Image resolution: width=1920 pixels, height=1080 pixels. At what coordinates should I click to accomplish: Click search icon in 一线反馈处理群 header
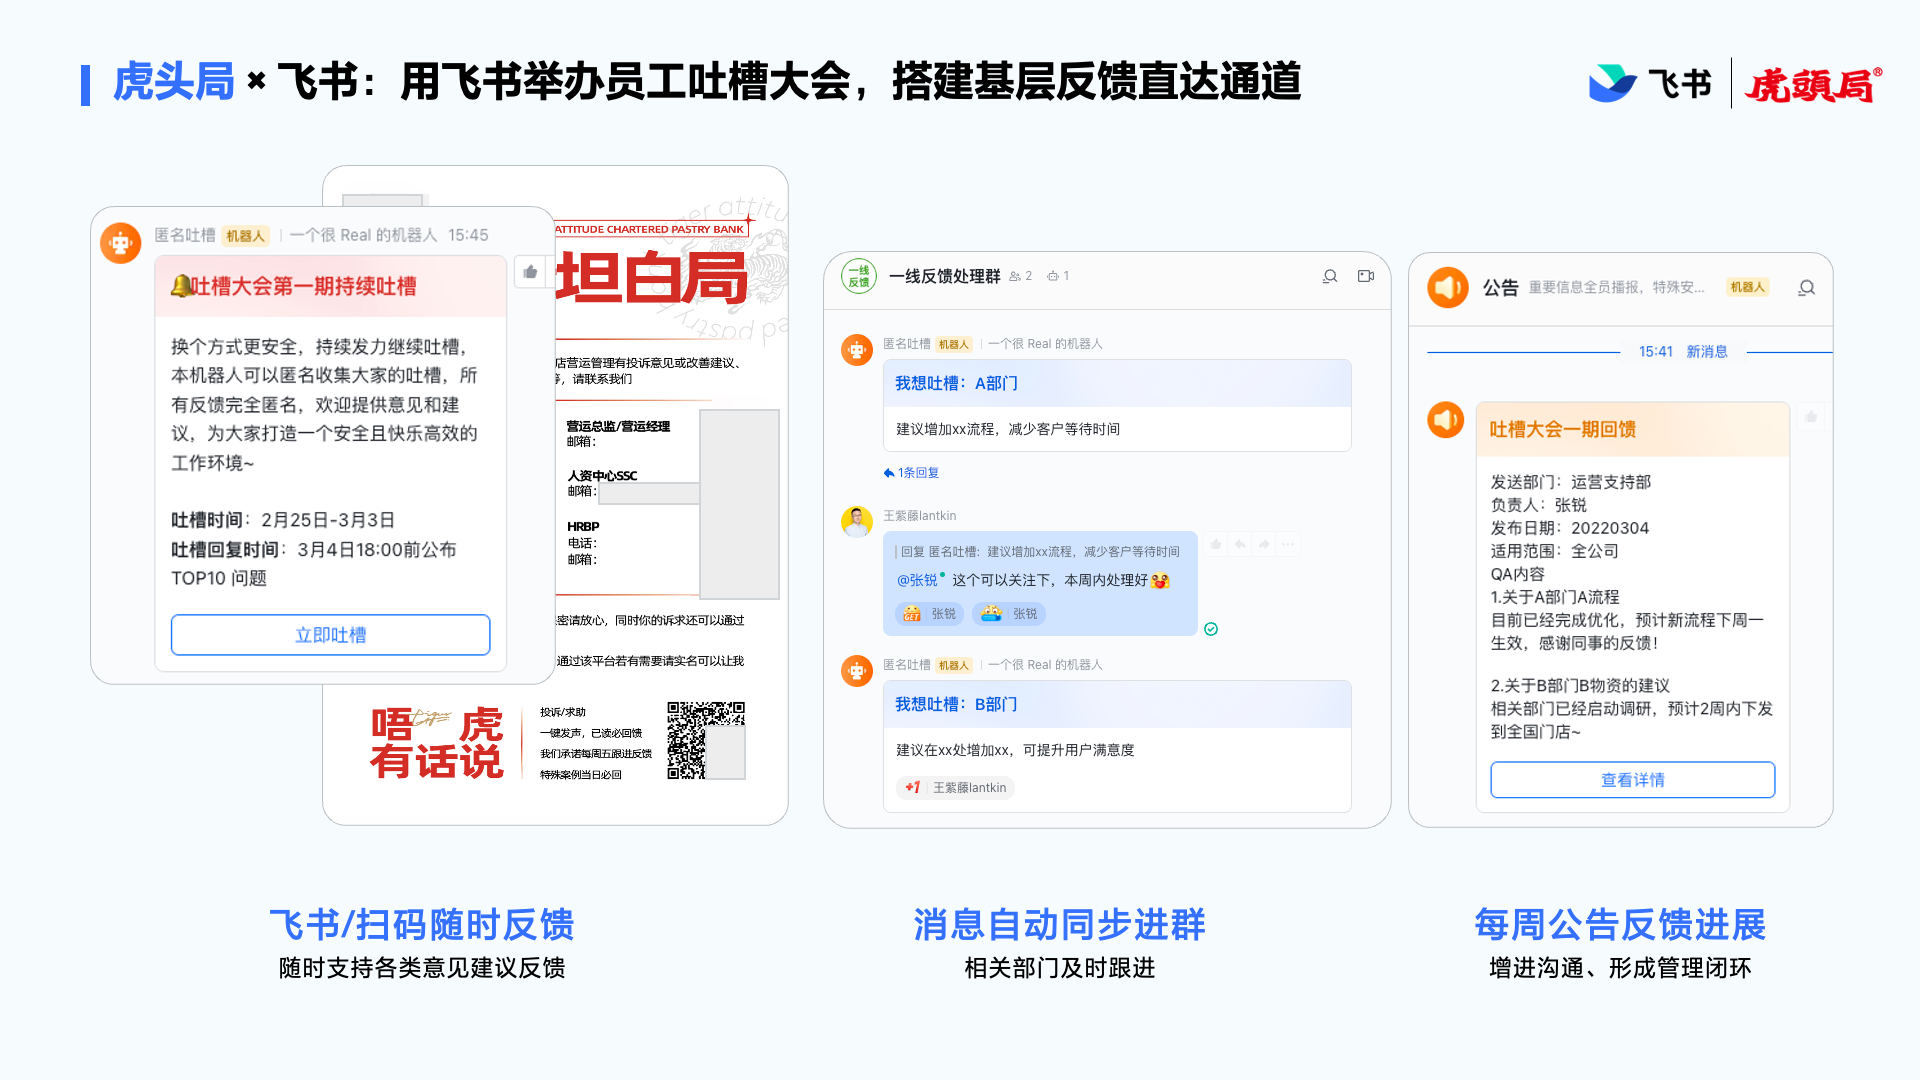1330,276
